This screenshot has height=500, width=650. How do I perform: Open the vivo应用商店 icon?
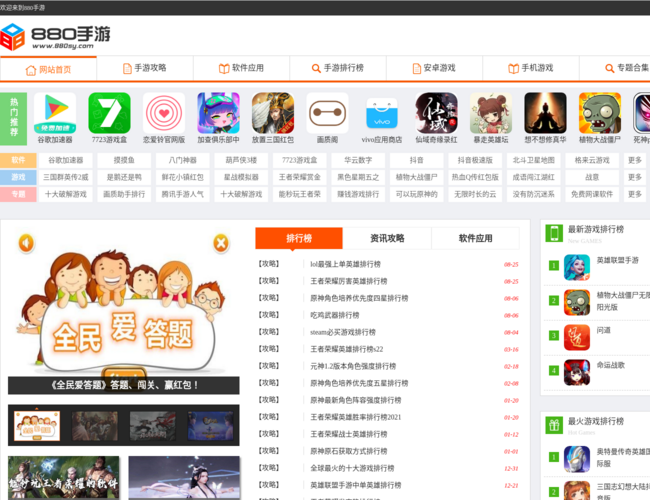coord(381,114)
